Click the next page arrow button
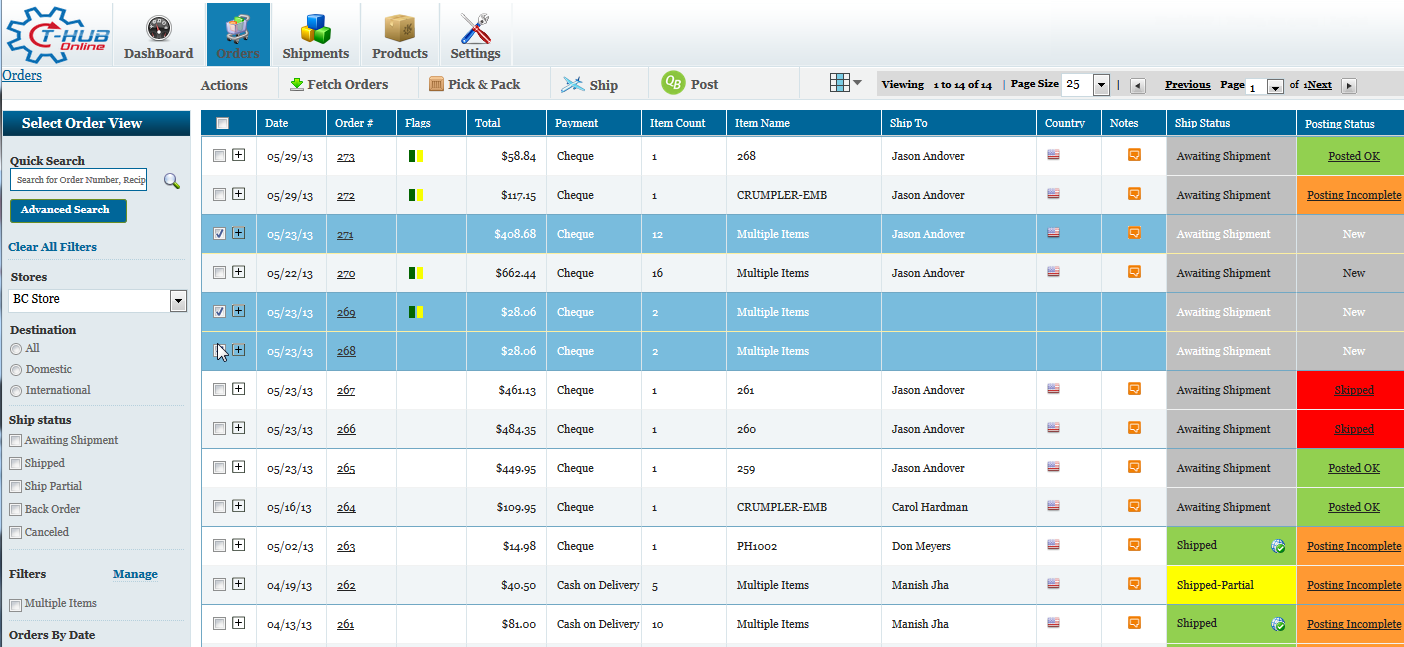 [x=1349, y=86]
